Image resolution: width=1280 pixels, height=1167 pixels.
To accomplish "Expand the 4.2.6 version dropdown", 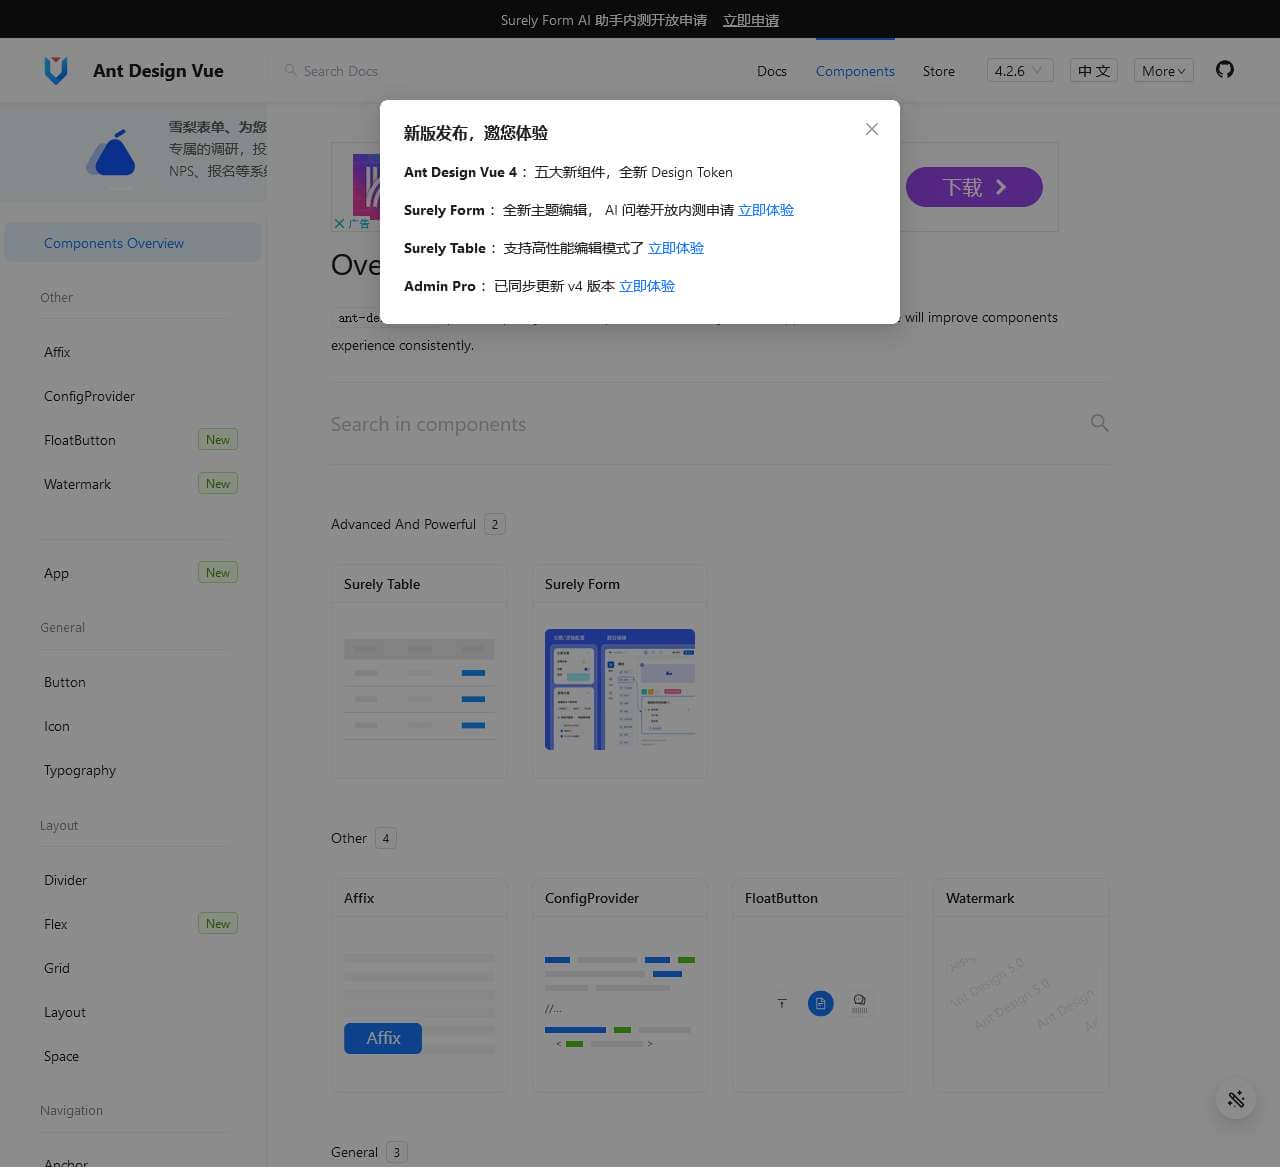I will pos(1019,71).
